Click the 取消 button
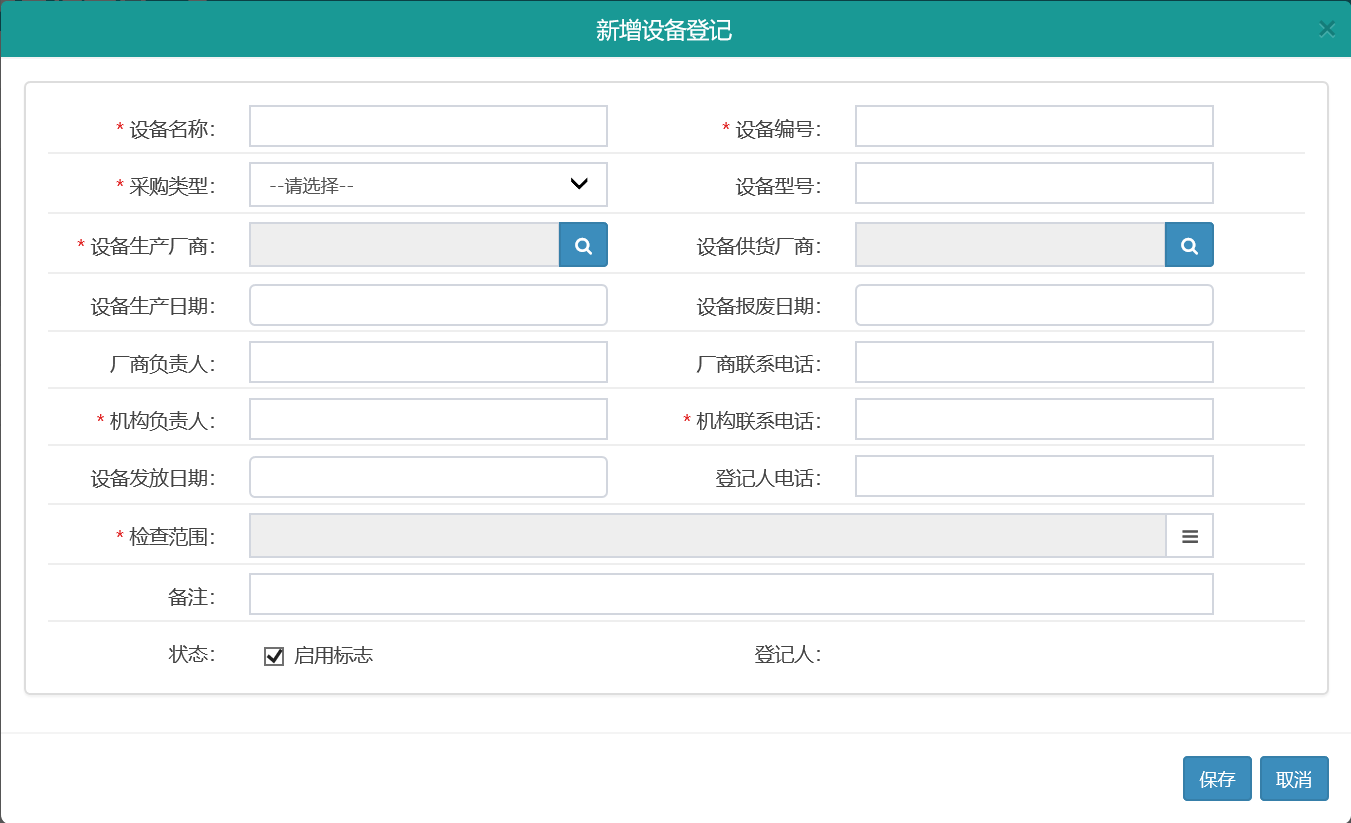This screenshot has width=1351, height=823. (1294, 779)
